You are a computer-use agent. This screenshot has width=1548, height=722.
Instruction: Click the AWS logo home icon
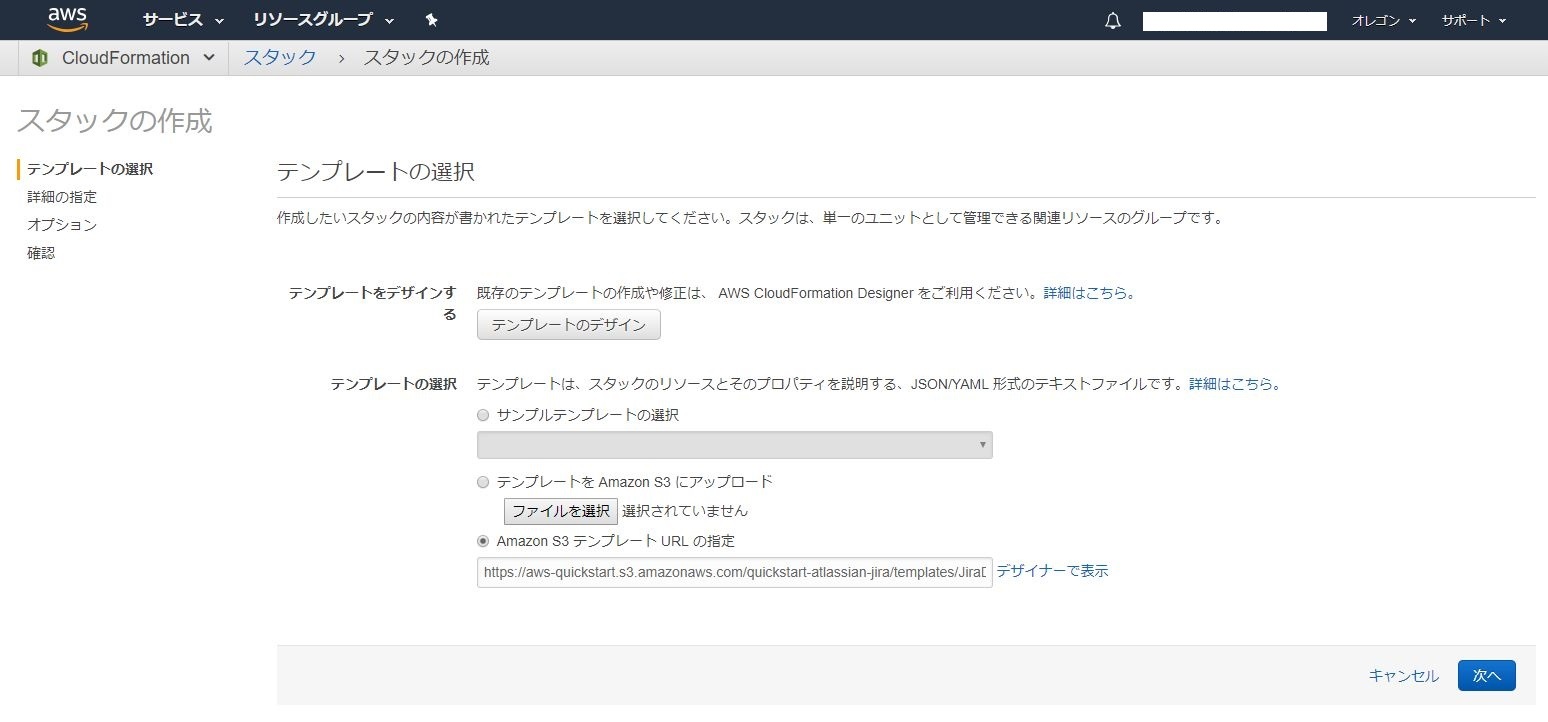[x=67, y=20]
